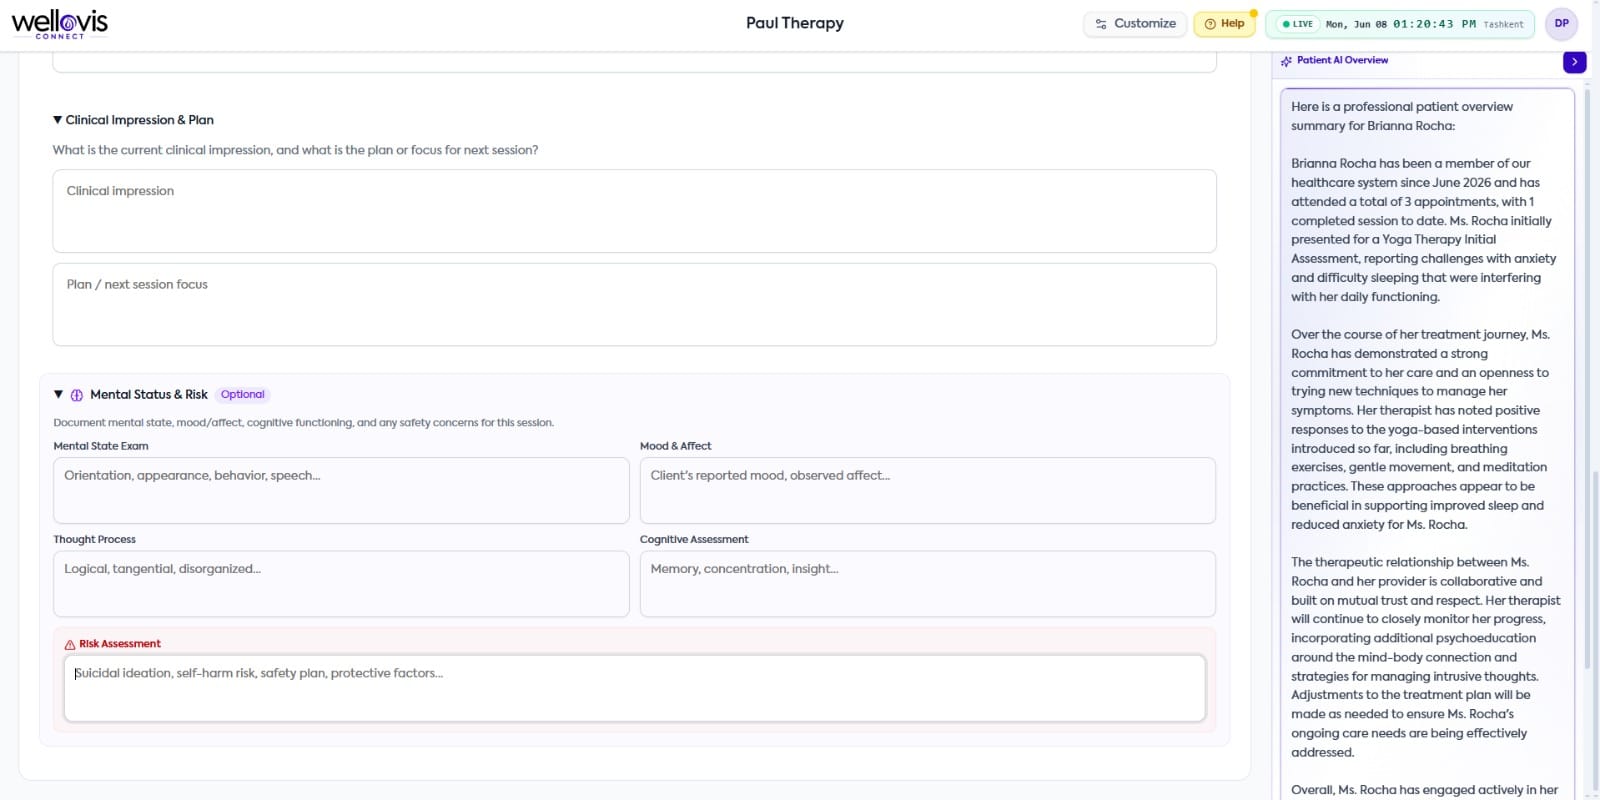Collapse the Clinical Impression & Plan section

pyautogui.click(x=58, y=120)
